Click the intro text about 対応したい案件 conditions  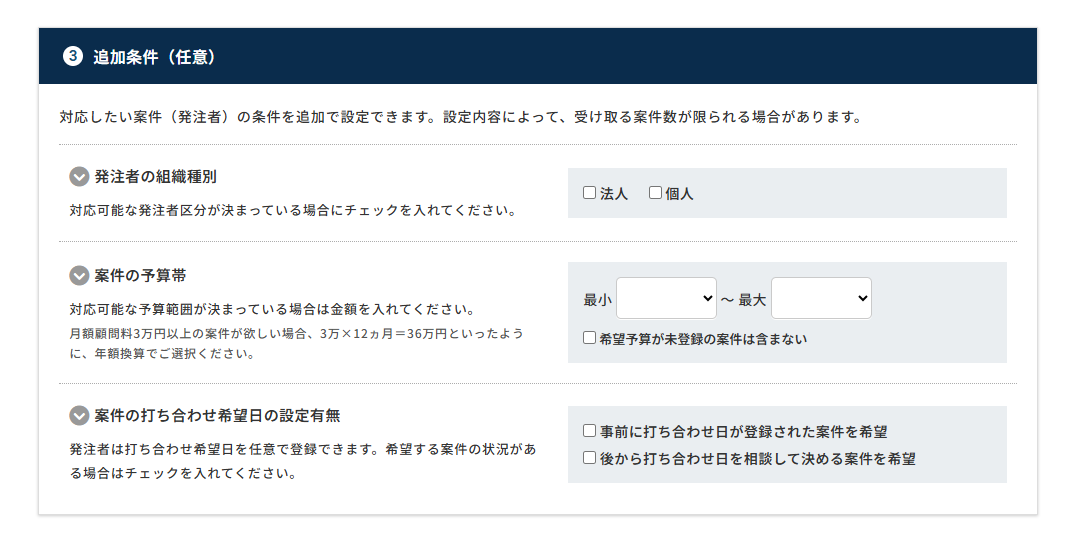pos(460,117)
